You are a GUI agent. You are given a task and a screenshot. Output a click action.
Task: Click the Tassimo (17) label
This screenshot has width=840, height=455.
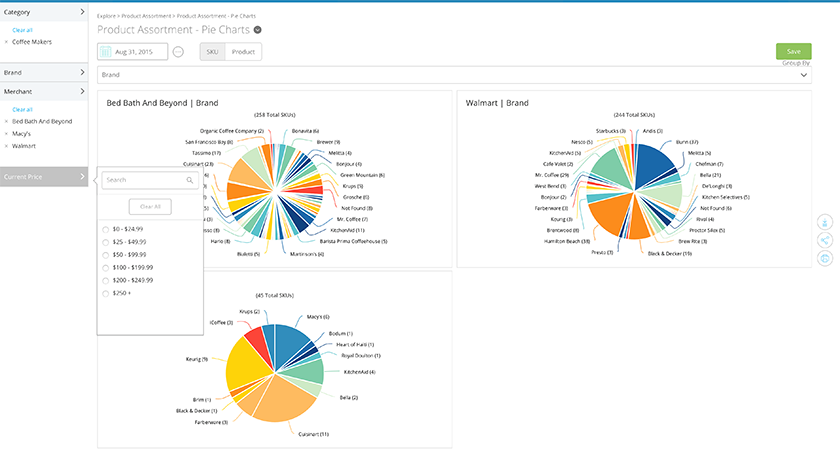click(206, 153)
